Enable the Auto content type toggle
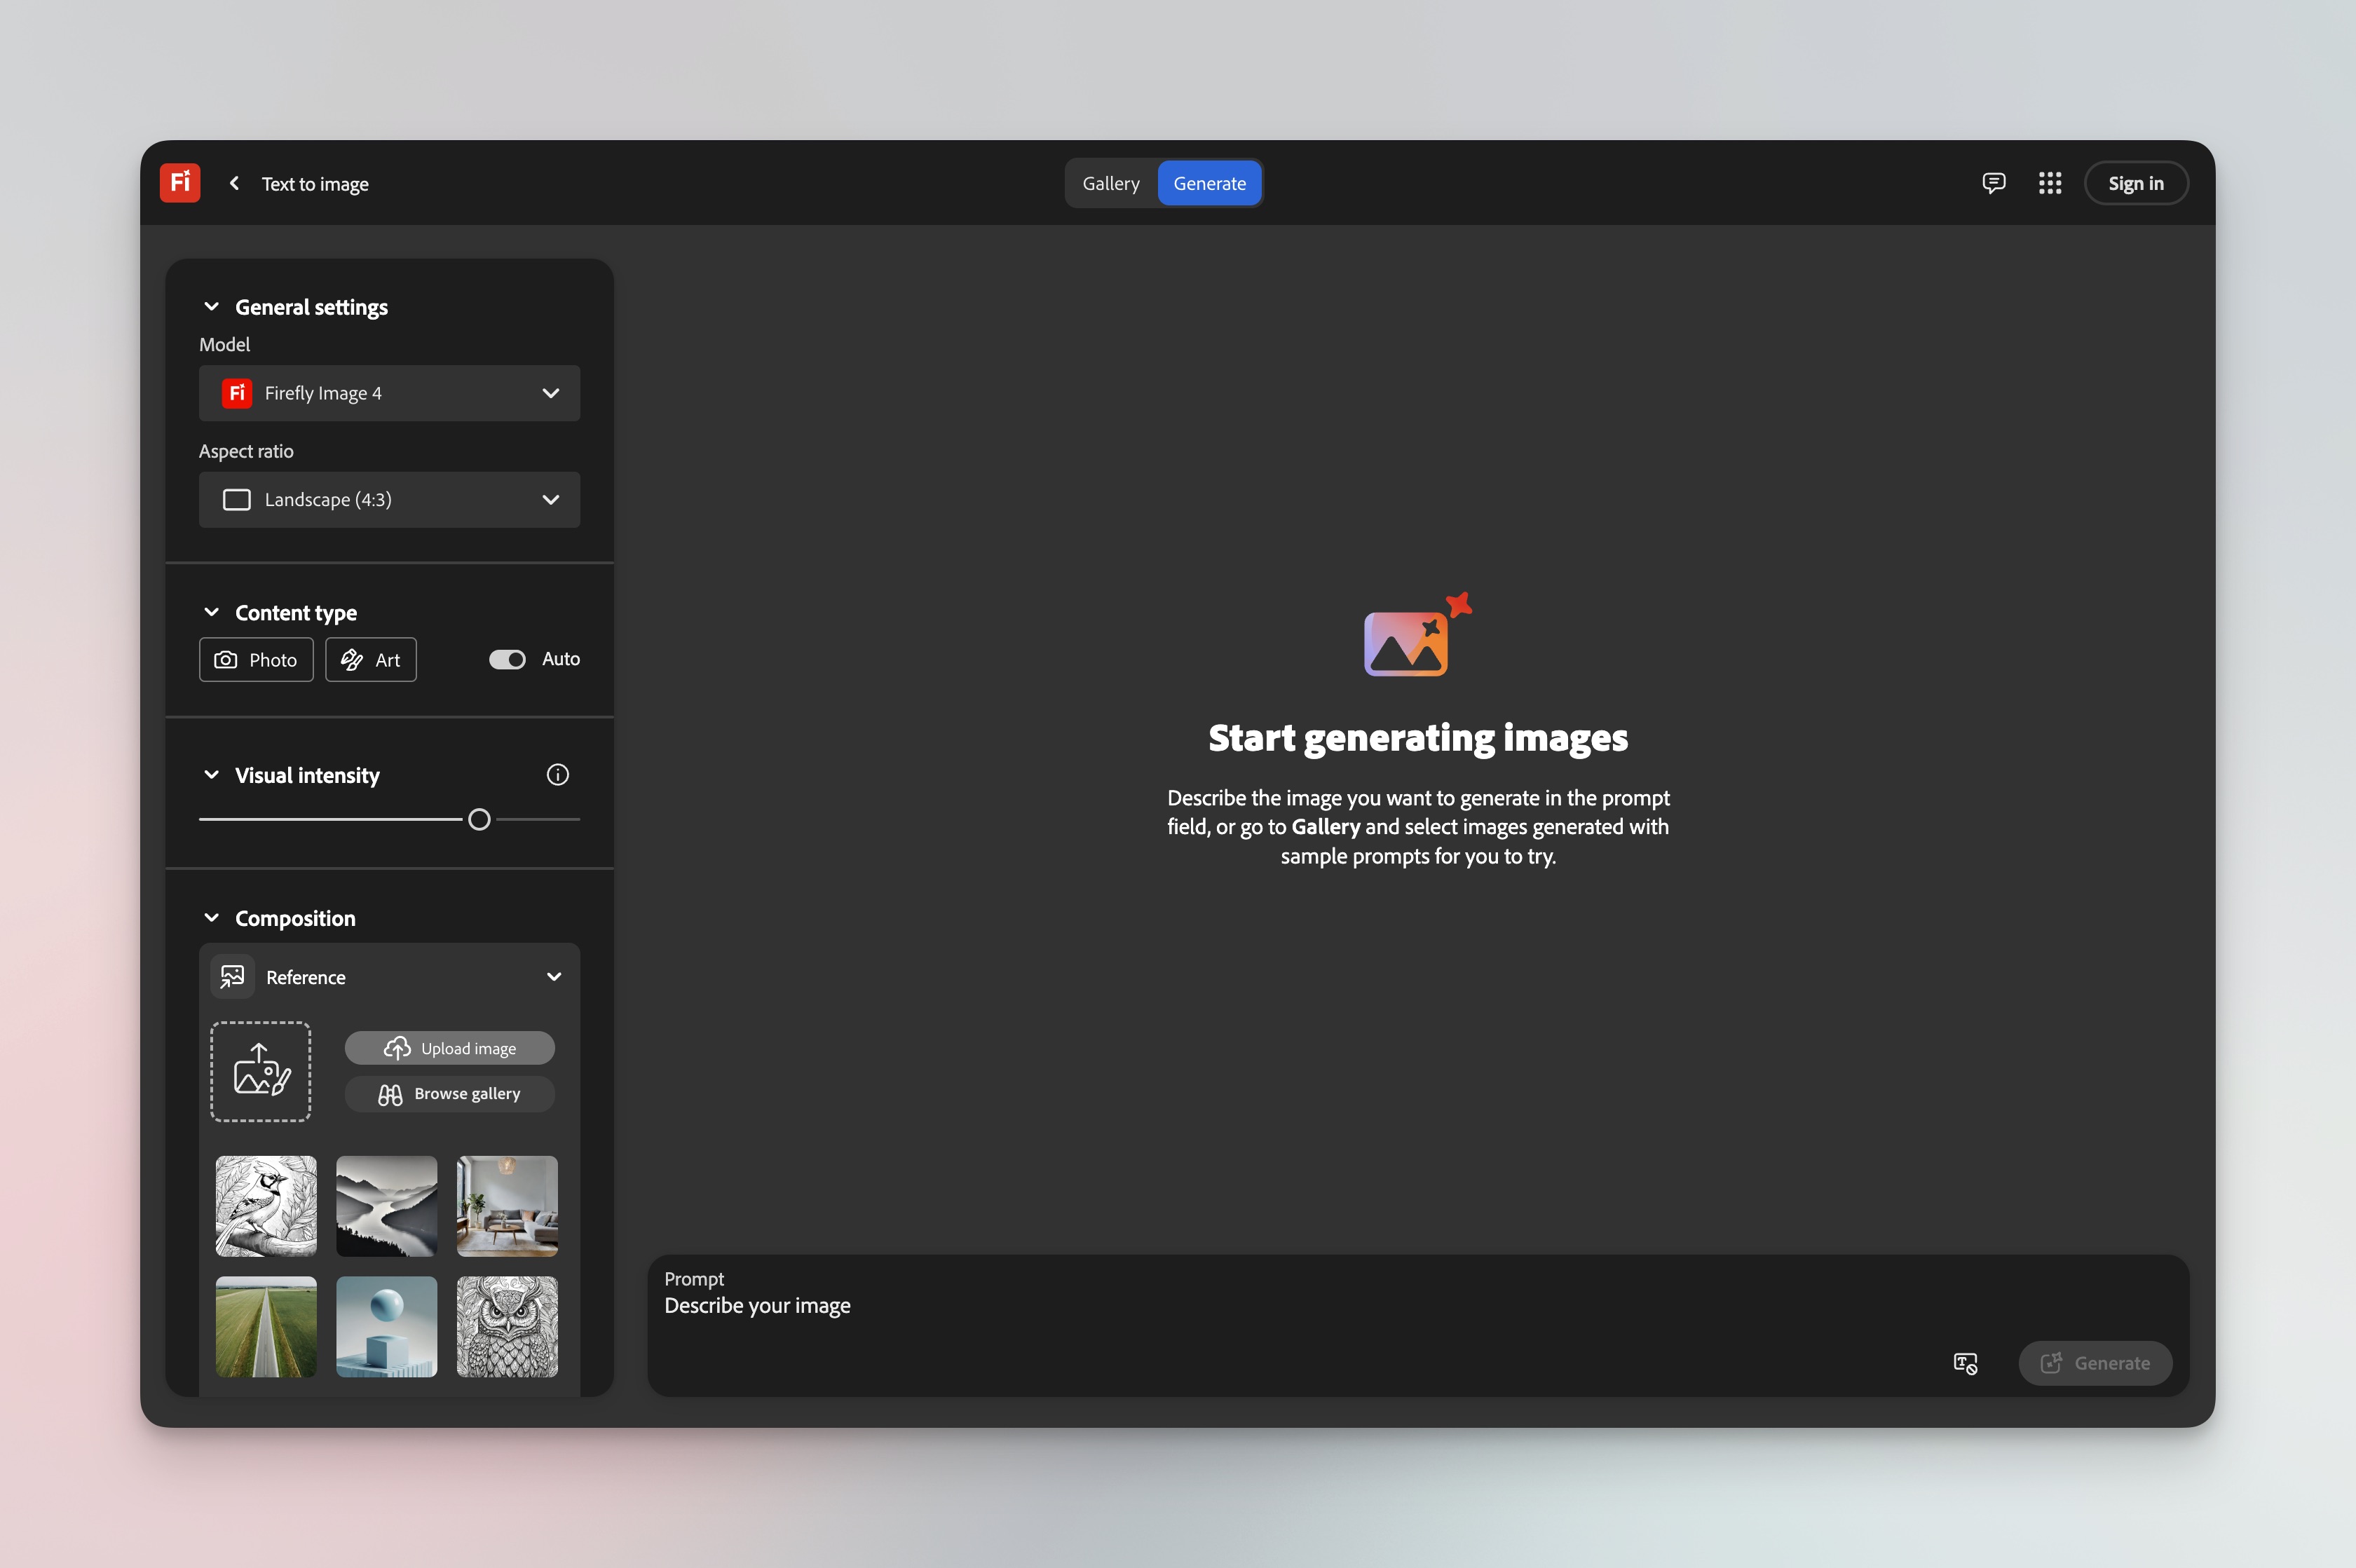The image size is (2356, 1568). point(508,658)
